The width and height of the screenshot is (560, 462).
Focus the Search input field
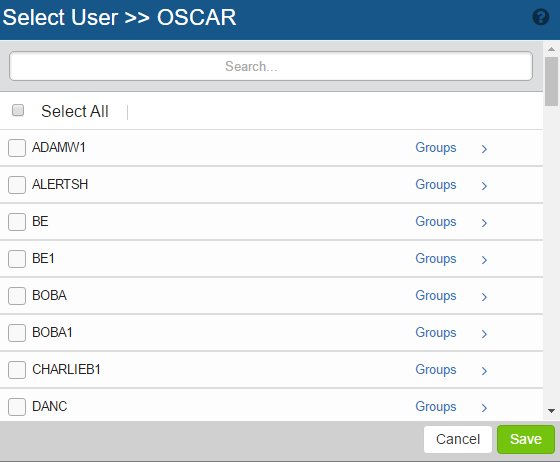click(x=271, y=66)
